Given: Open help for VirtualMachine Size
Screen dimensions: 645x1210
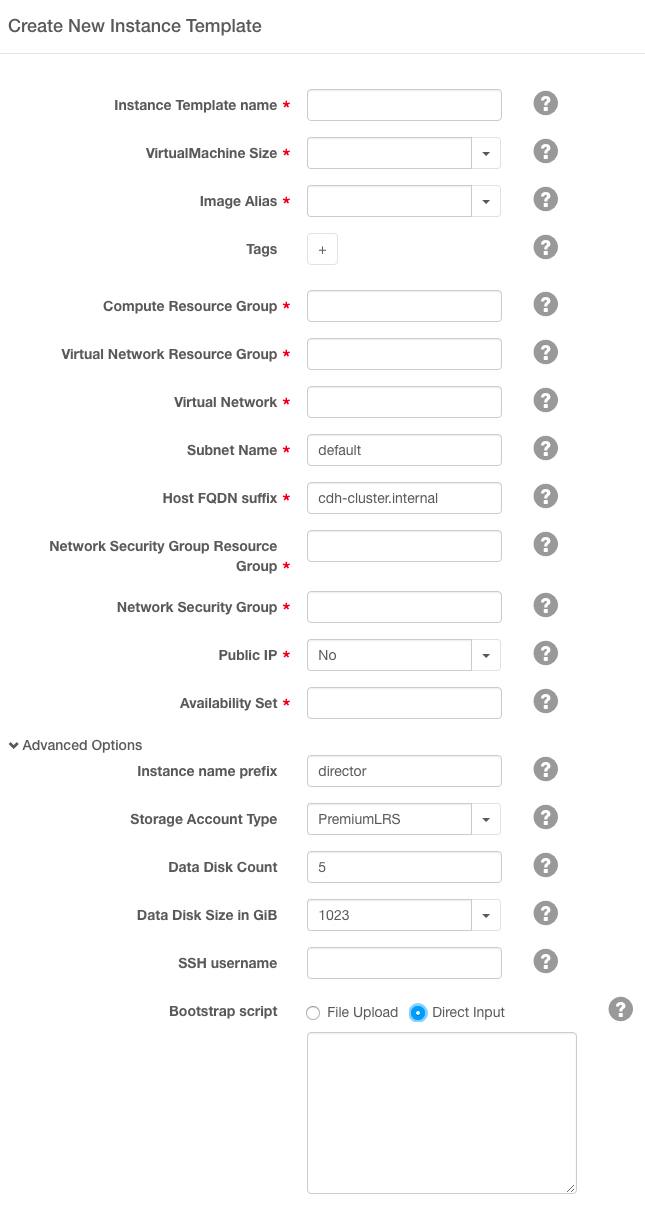Looking at the screenshot, I should pos(545,152).
